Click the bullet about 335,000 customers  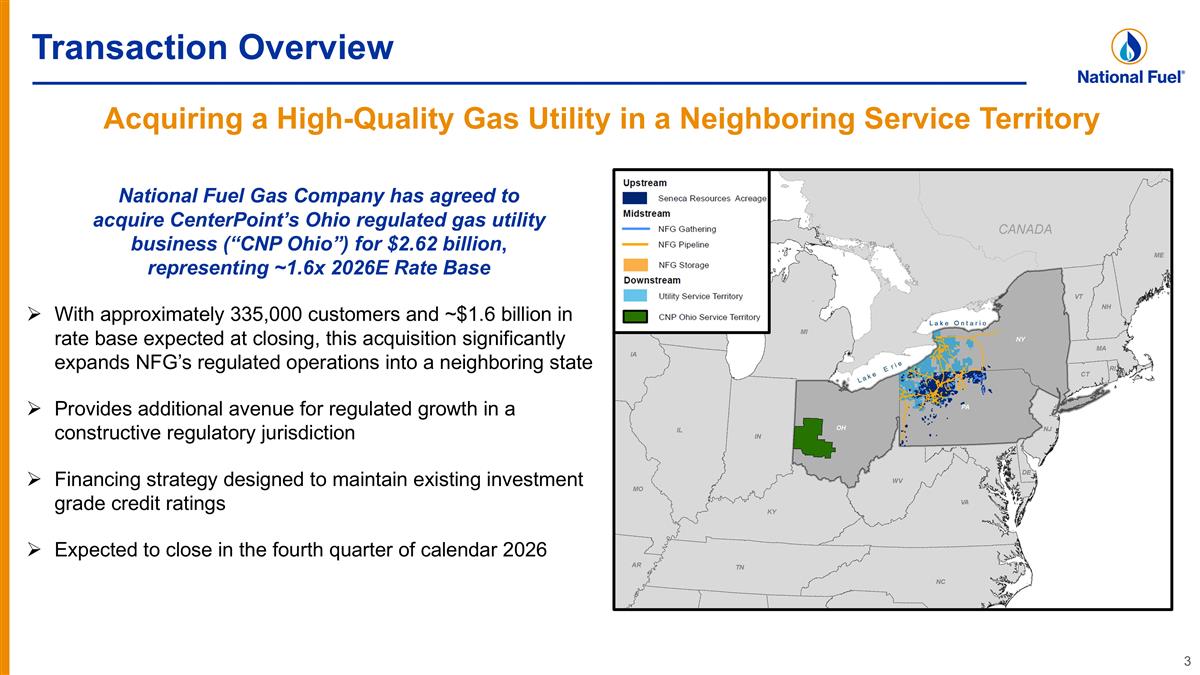(x=323, y=338)
